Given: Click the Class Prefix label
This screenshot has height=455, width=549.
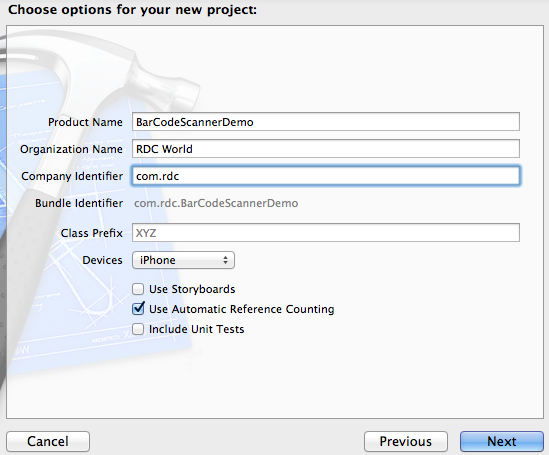Looking at the screenshot, I should click(x=92, y=233).
